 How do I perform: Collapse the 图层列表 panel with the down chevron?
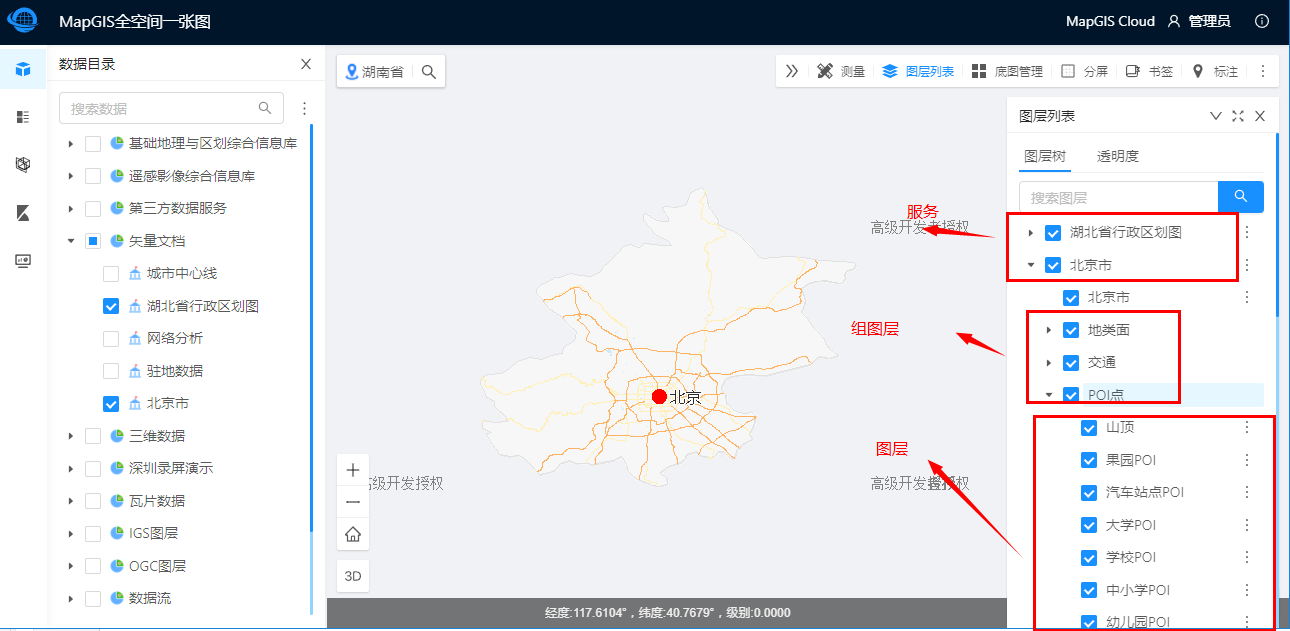1216,116
